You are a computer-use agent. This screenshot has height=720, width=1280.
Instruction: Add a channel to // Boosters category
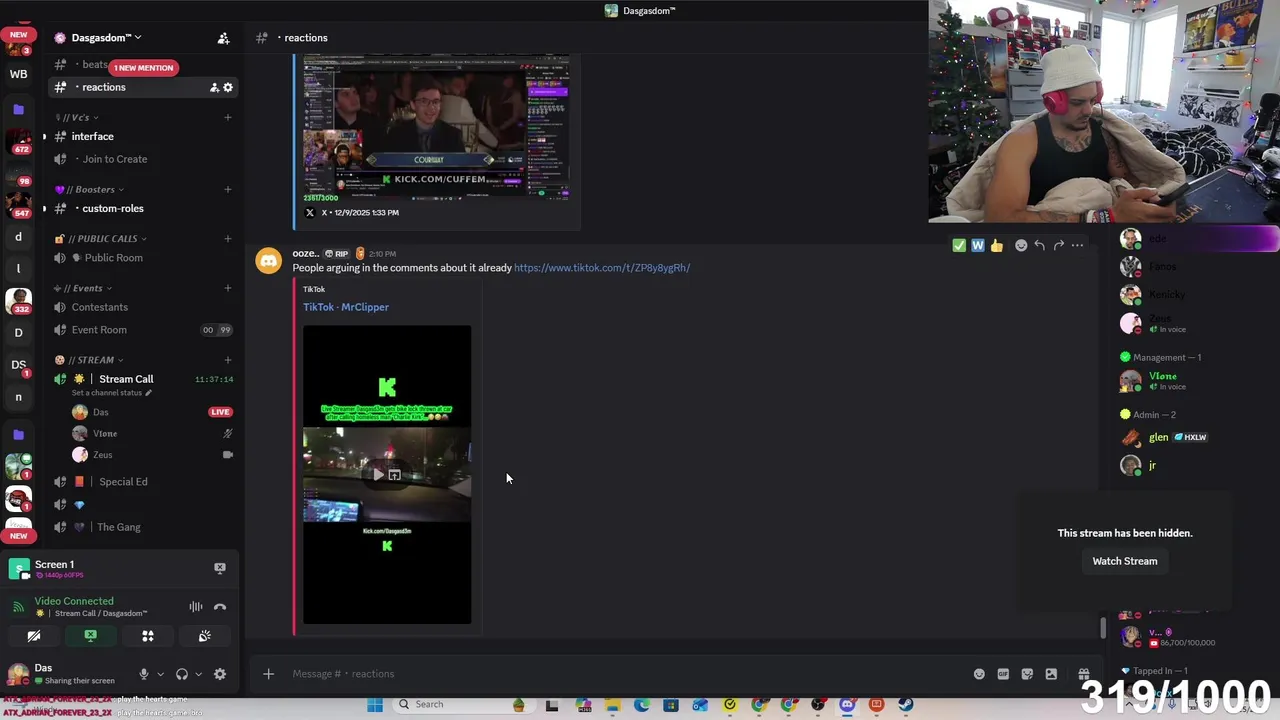pos(227,189)
